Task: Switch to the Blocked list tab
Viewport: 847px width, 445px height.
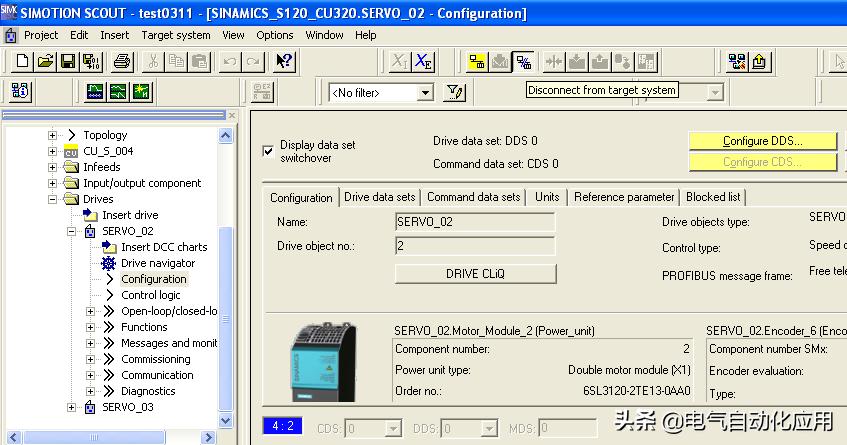Action: (x=713, y=197)
